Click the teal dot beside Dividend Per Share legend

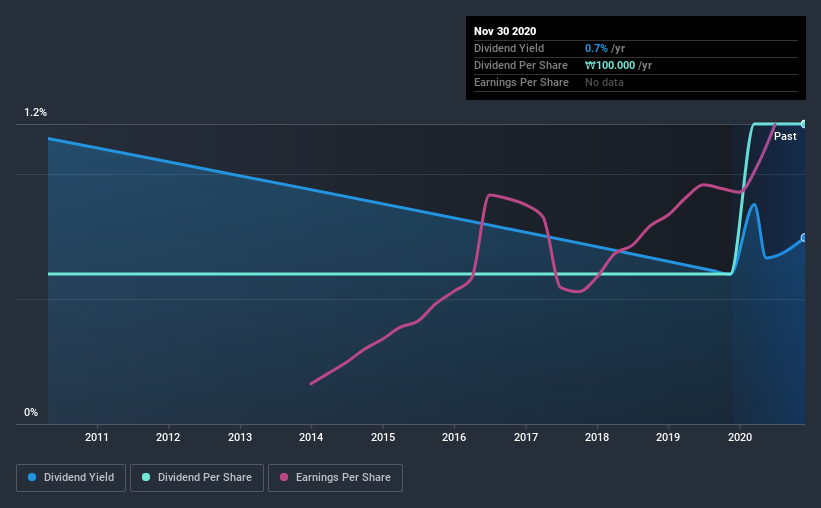pyautogui.click(x=147, y=478)
